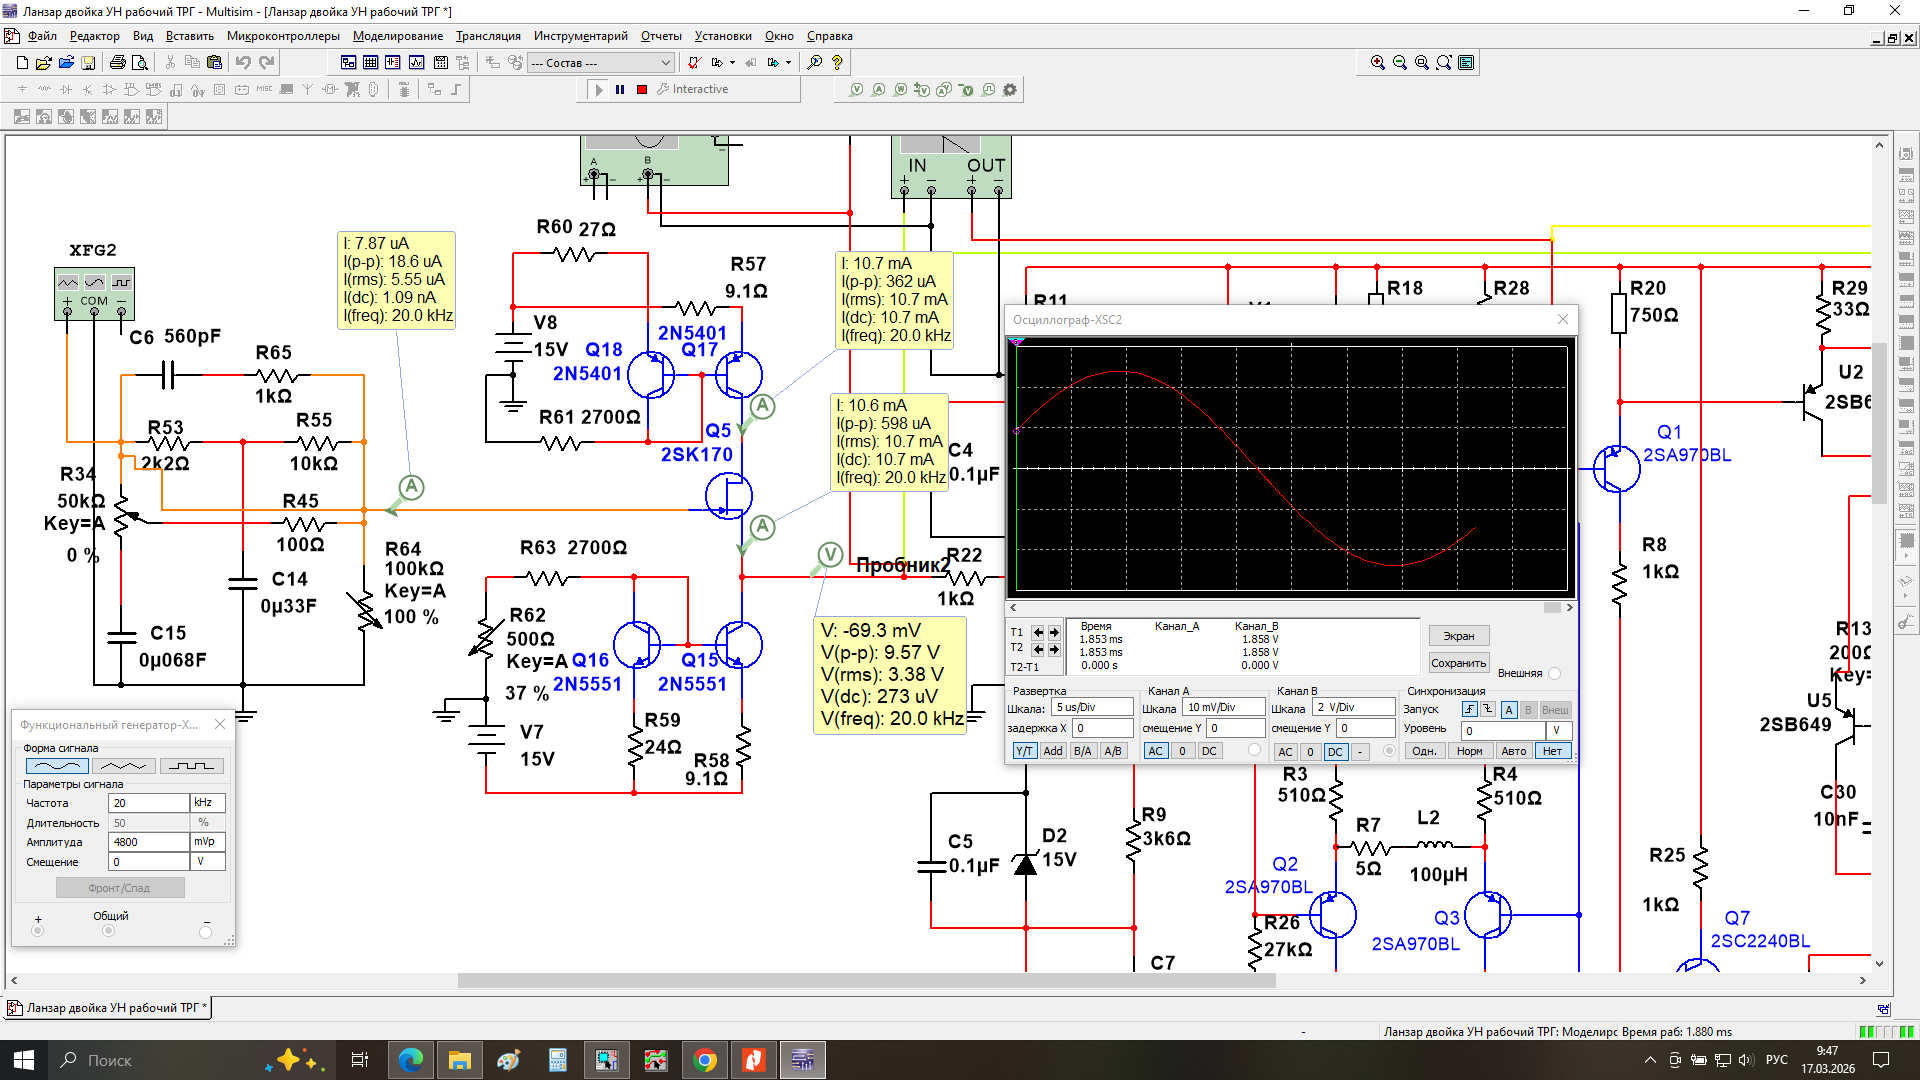Place a voltage probe from toolbar
Screen dimensions: 1920x1080
(856, 89)
